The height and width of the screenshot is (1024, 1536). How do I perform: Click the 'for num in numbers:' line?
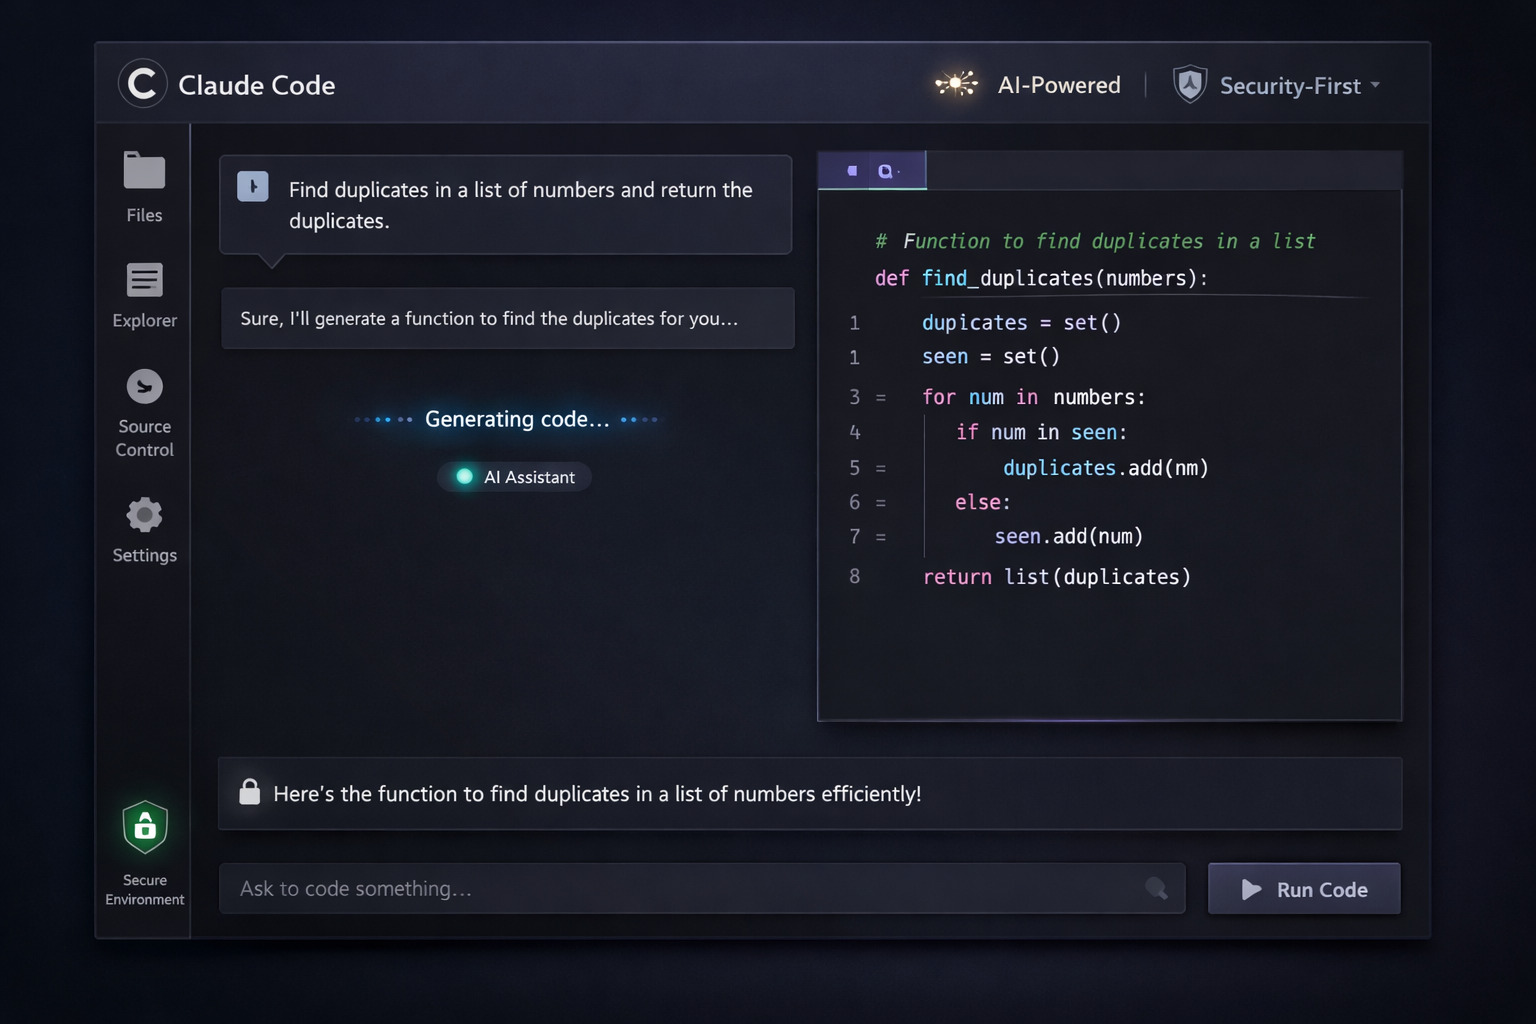tap(1033, 397)
